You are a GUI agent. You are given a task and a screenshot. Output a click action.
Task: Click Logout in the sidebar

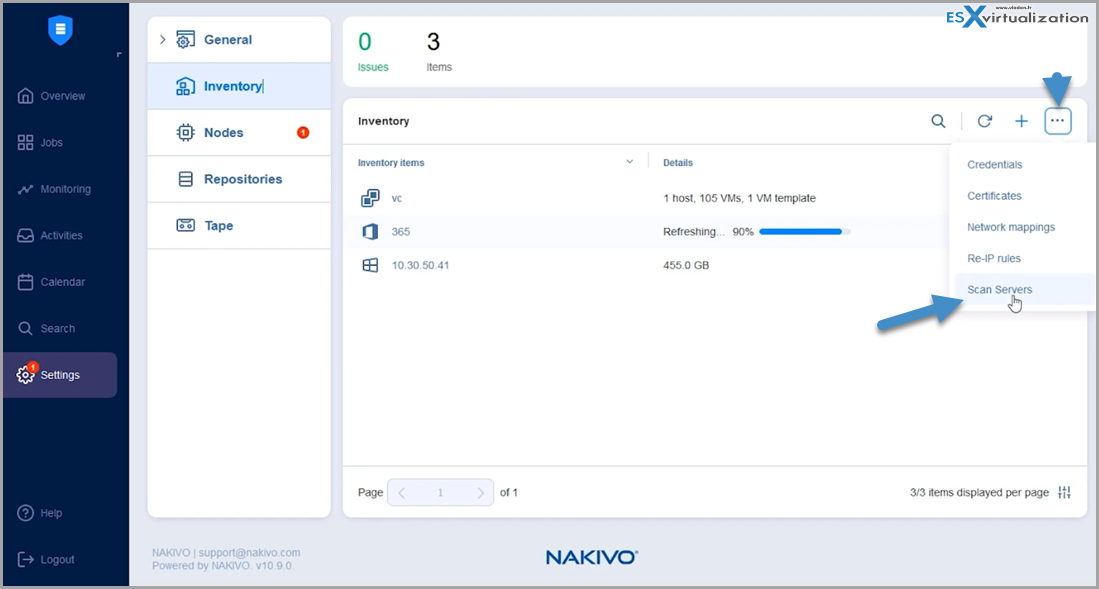pyautogui.click(x=46, y=560)
